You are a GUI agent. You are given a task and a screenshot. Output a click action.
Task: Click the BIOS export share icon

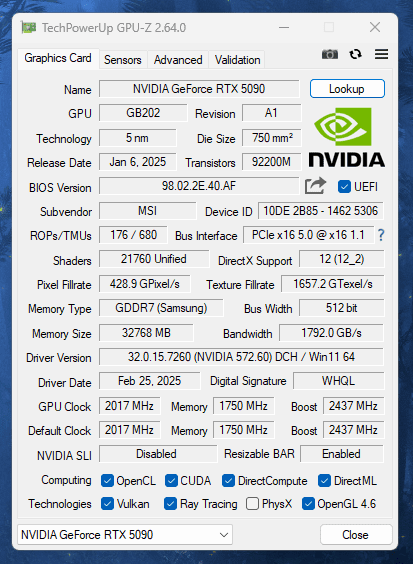point(315,186)
